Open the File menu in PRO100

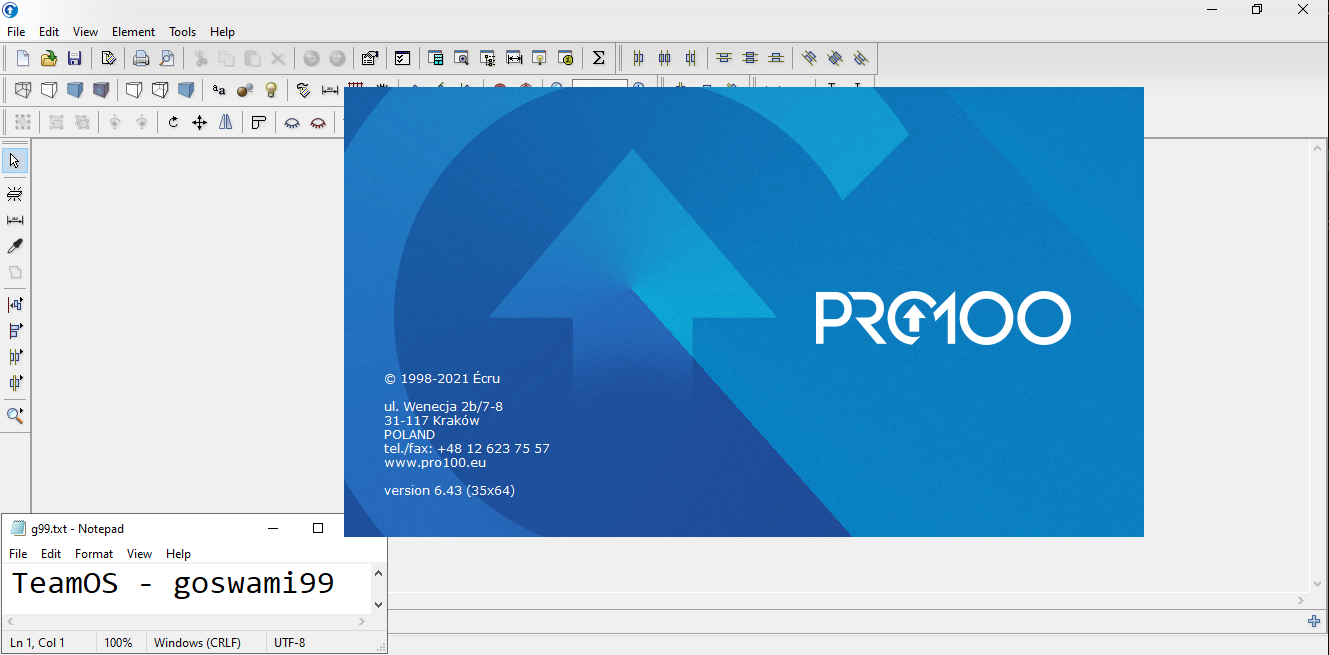(x=16, y=32)
